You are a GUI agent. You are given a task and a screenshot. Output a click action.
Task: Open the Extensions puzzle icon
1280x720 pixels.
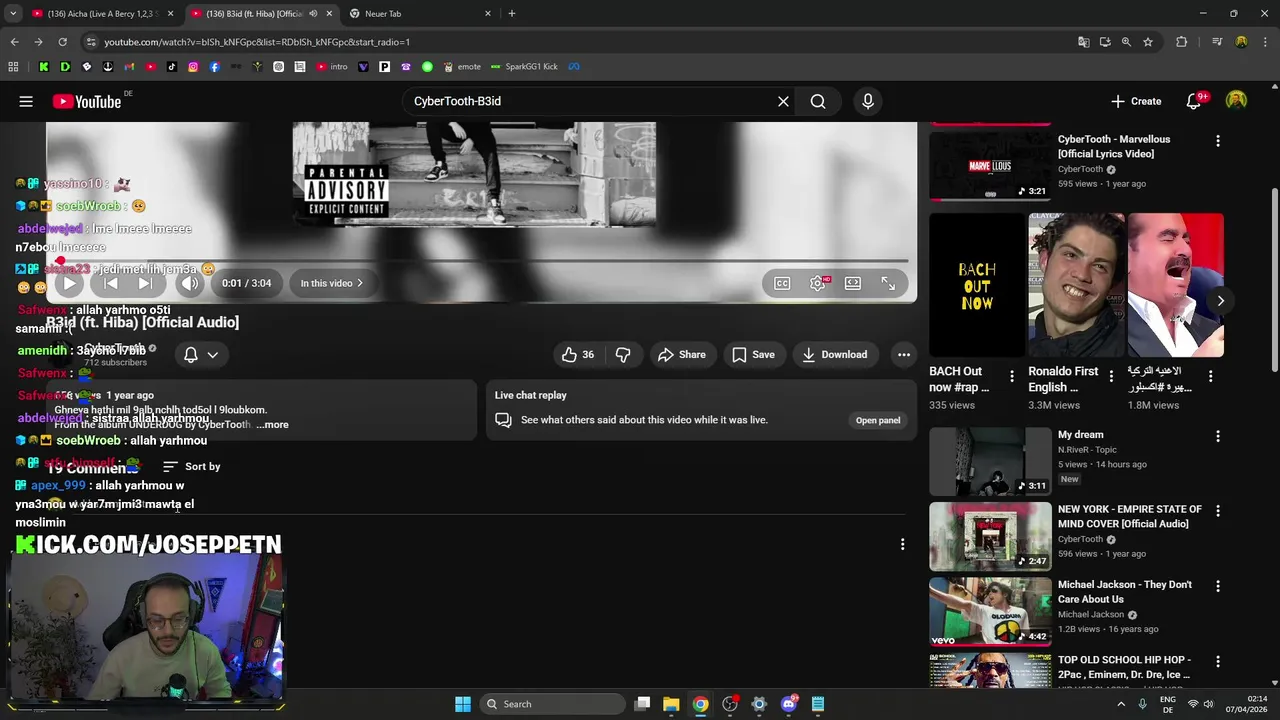point(1181,42)
